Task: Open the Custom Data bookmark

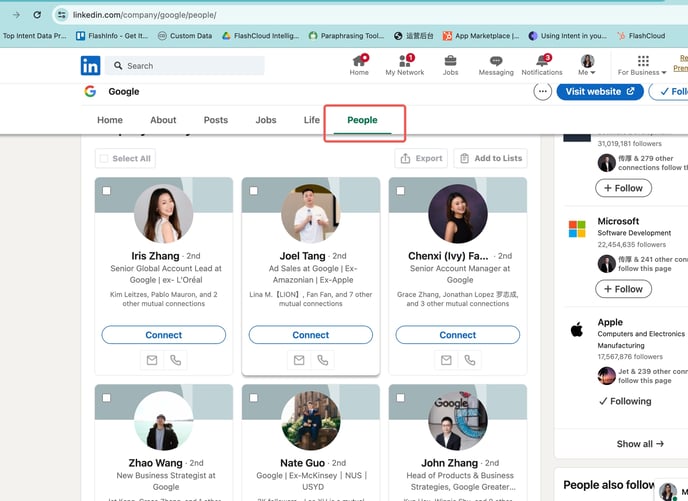Action: tap(185, 36)
